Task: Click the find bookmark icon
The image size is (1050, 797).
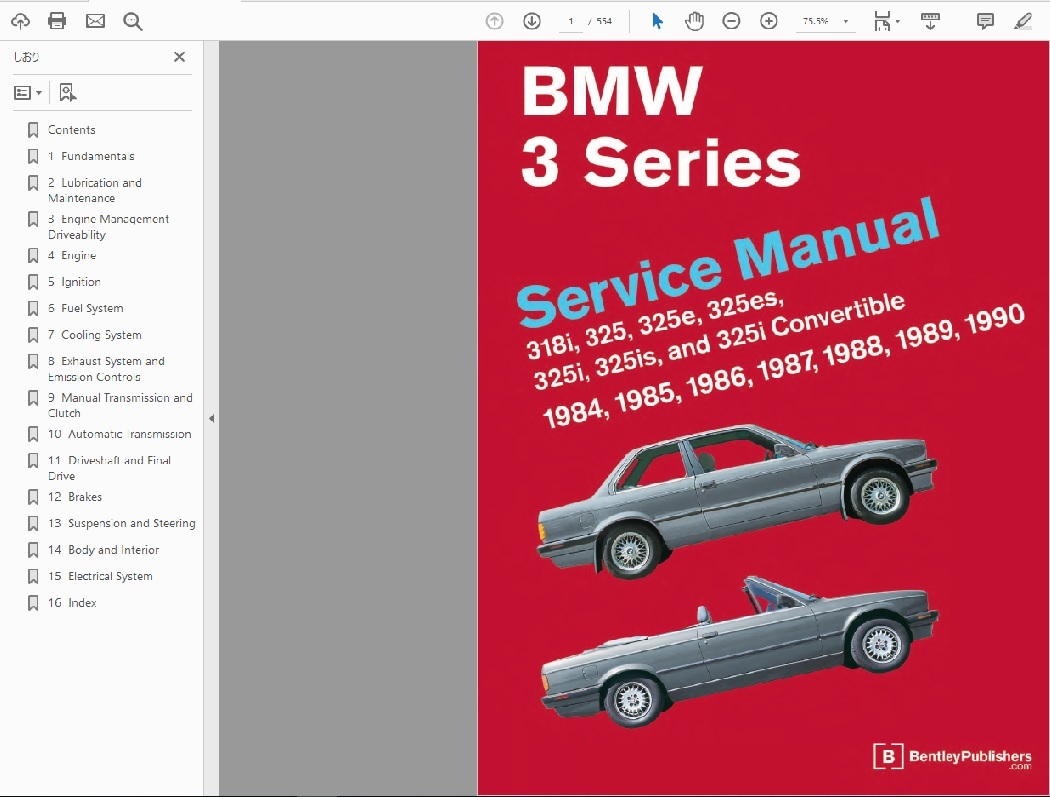Action: click(67, 92)
